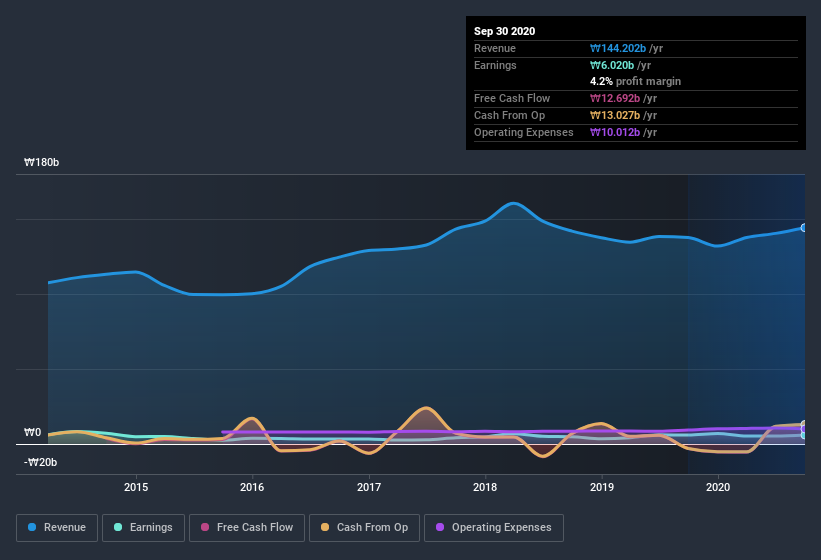This screenshot has height=560, width=821.
Task: Click the 2018 x-axis year label
Action: 485,487
